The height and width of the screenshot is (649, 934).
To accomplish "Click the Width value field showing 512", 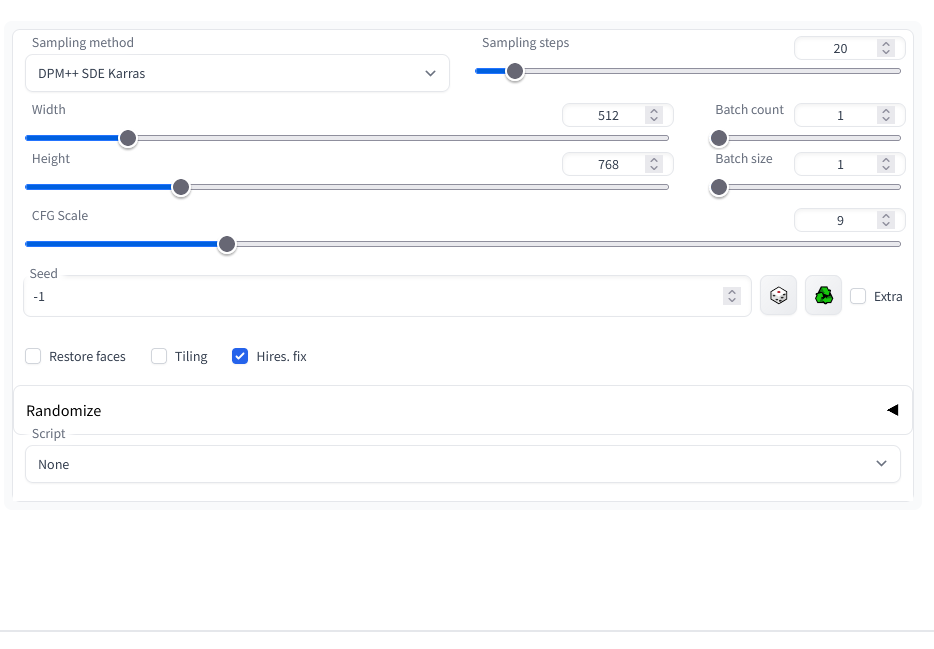I will (617, 115).
